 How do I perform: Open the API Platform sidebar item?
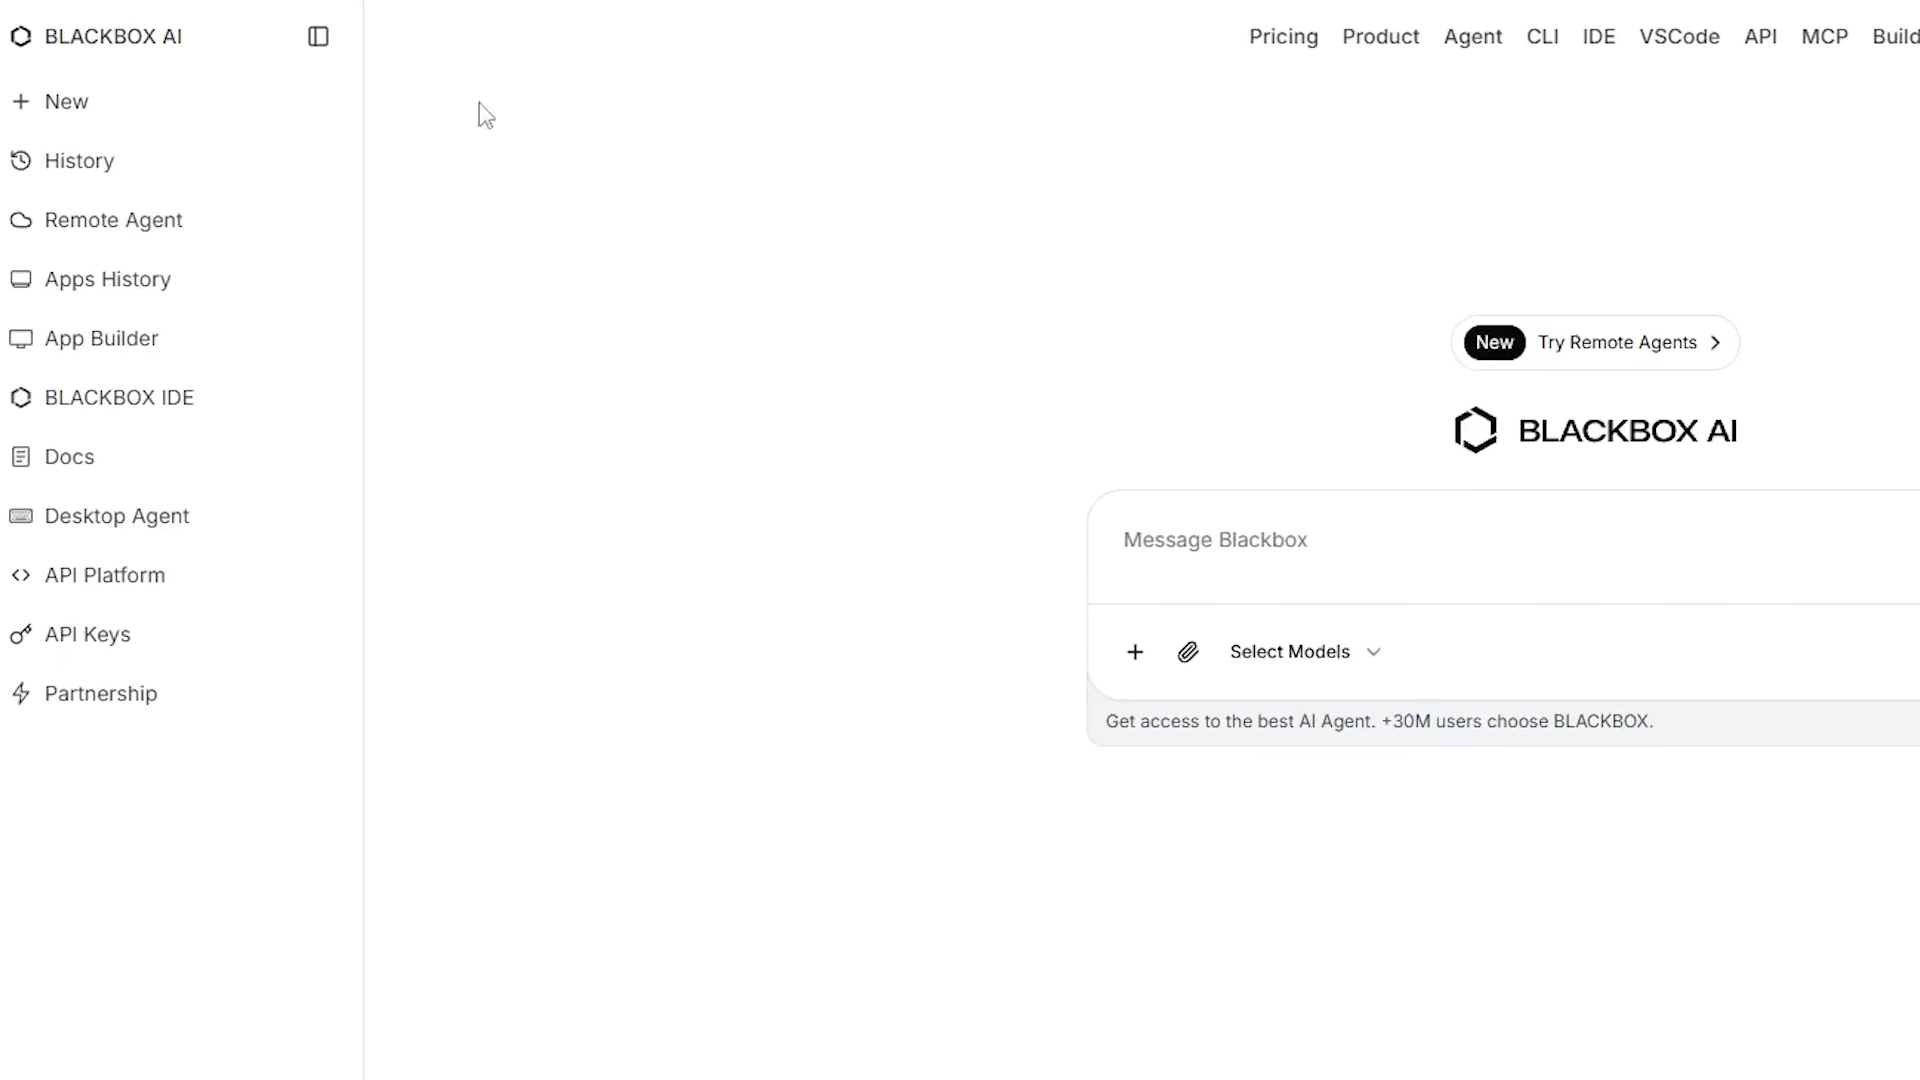[104, 576]
